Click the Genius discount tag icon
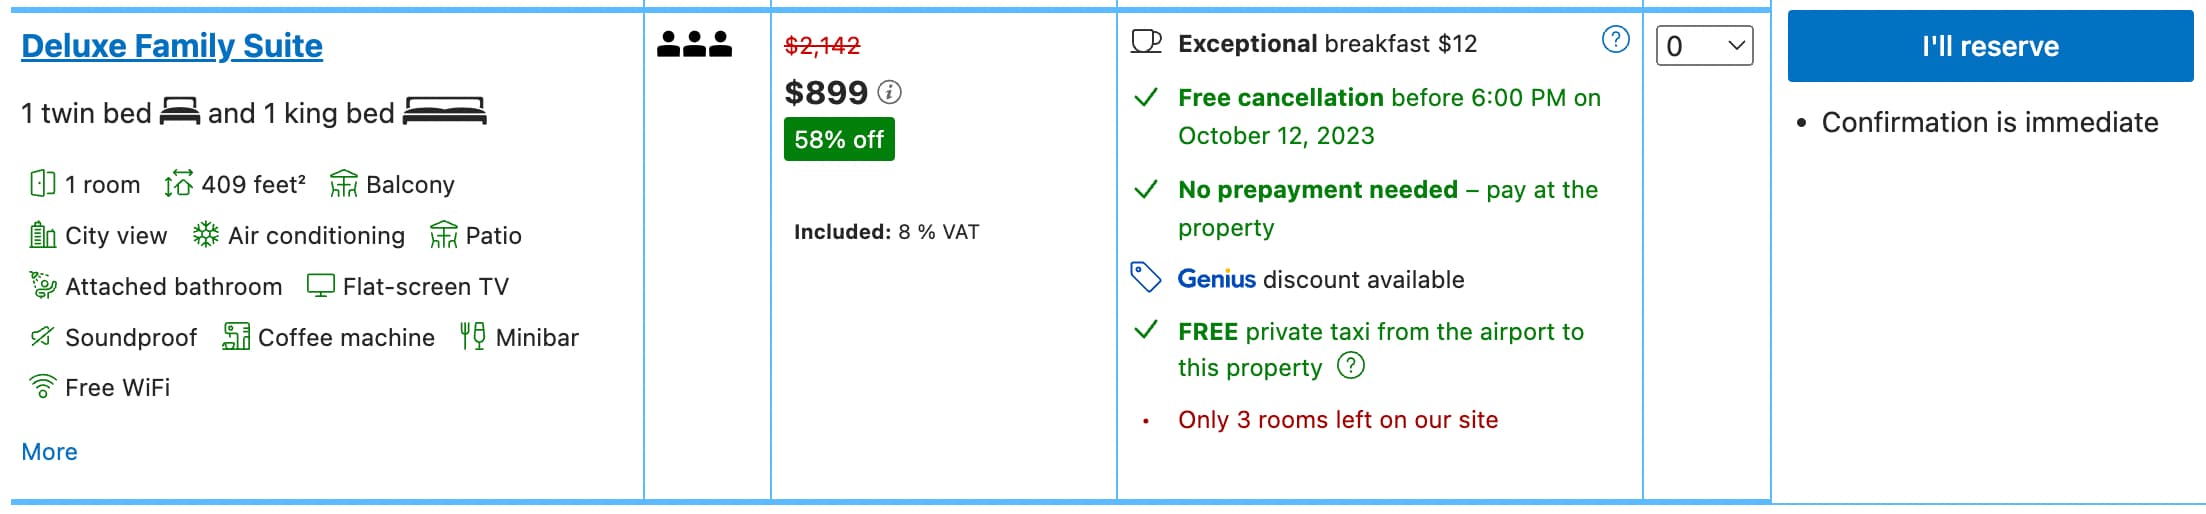 (x=1145, y=277)
